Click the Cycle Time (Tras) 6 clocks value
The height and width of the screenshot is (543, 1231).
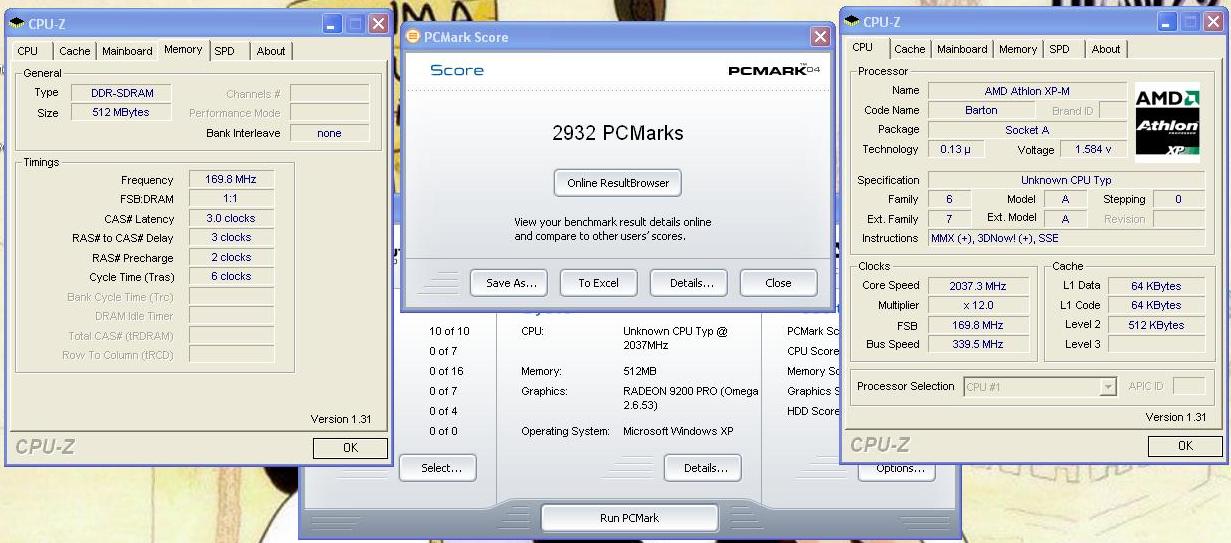(x=231, y=276)
